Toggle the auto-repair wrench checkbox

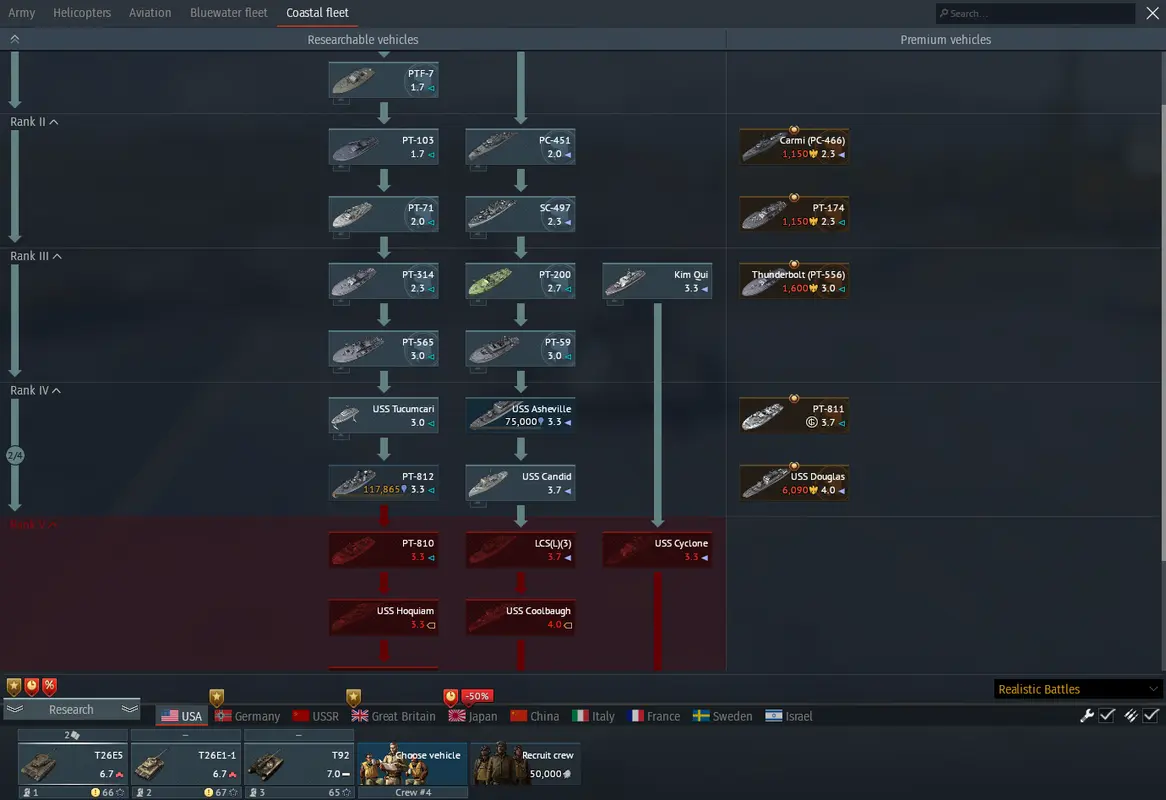tap(1107, 715)
